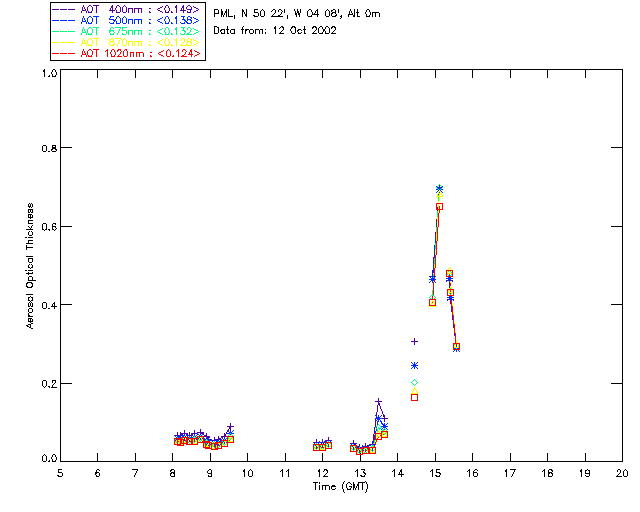
Task: Click the purple plus peak near 13.5 hours
Action: tap(378, 402)
